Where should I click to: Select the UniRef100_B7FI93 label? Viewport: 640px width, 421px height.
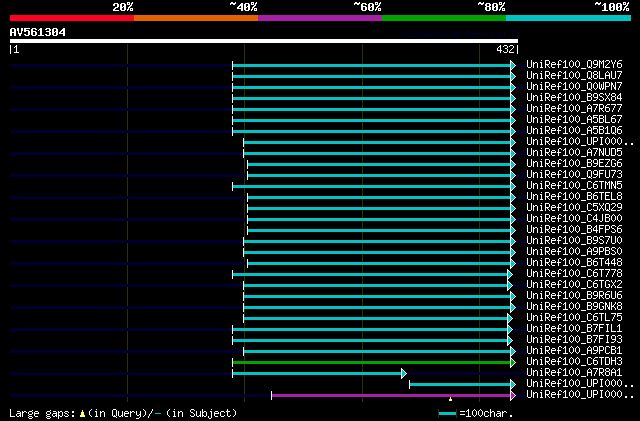(574, 340)
